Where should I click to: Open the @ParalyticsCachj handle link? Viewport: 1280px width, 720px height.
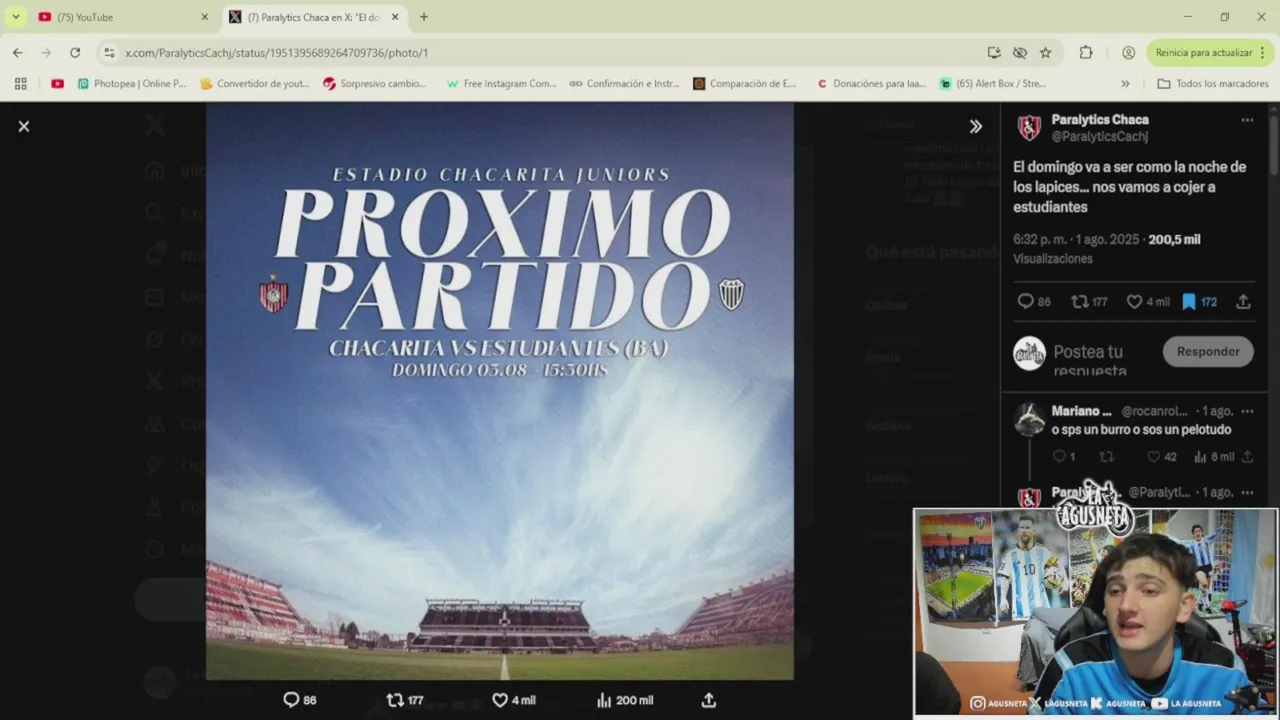click(x=1100, y=136)
